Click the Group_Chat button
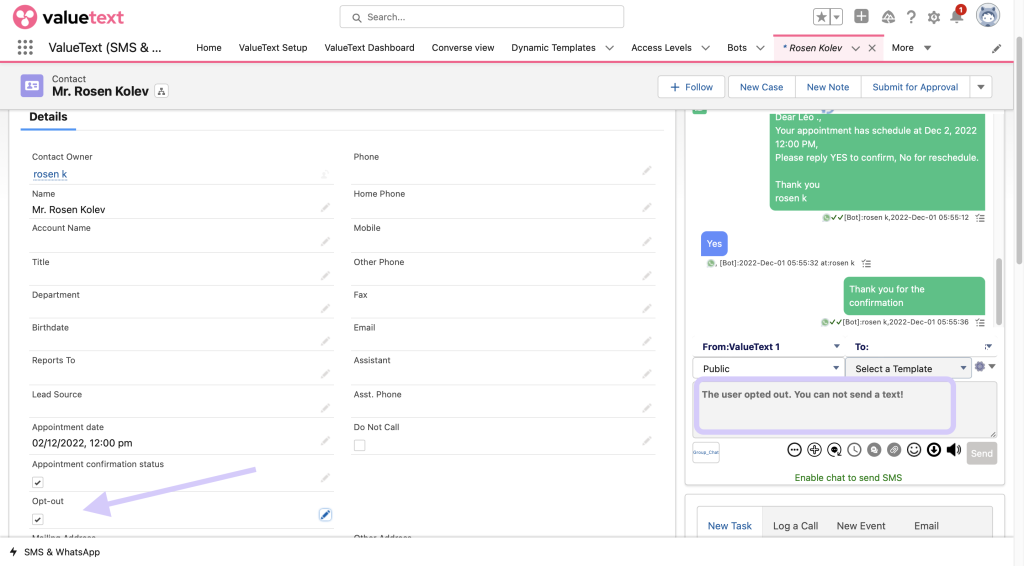The width and height of the screenshot is (1024, 566). pyautogui.click(x=706, y=452)
